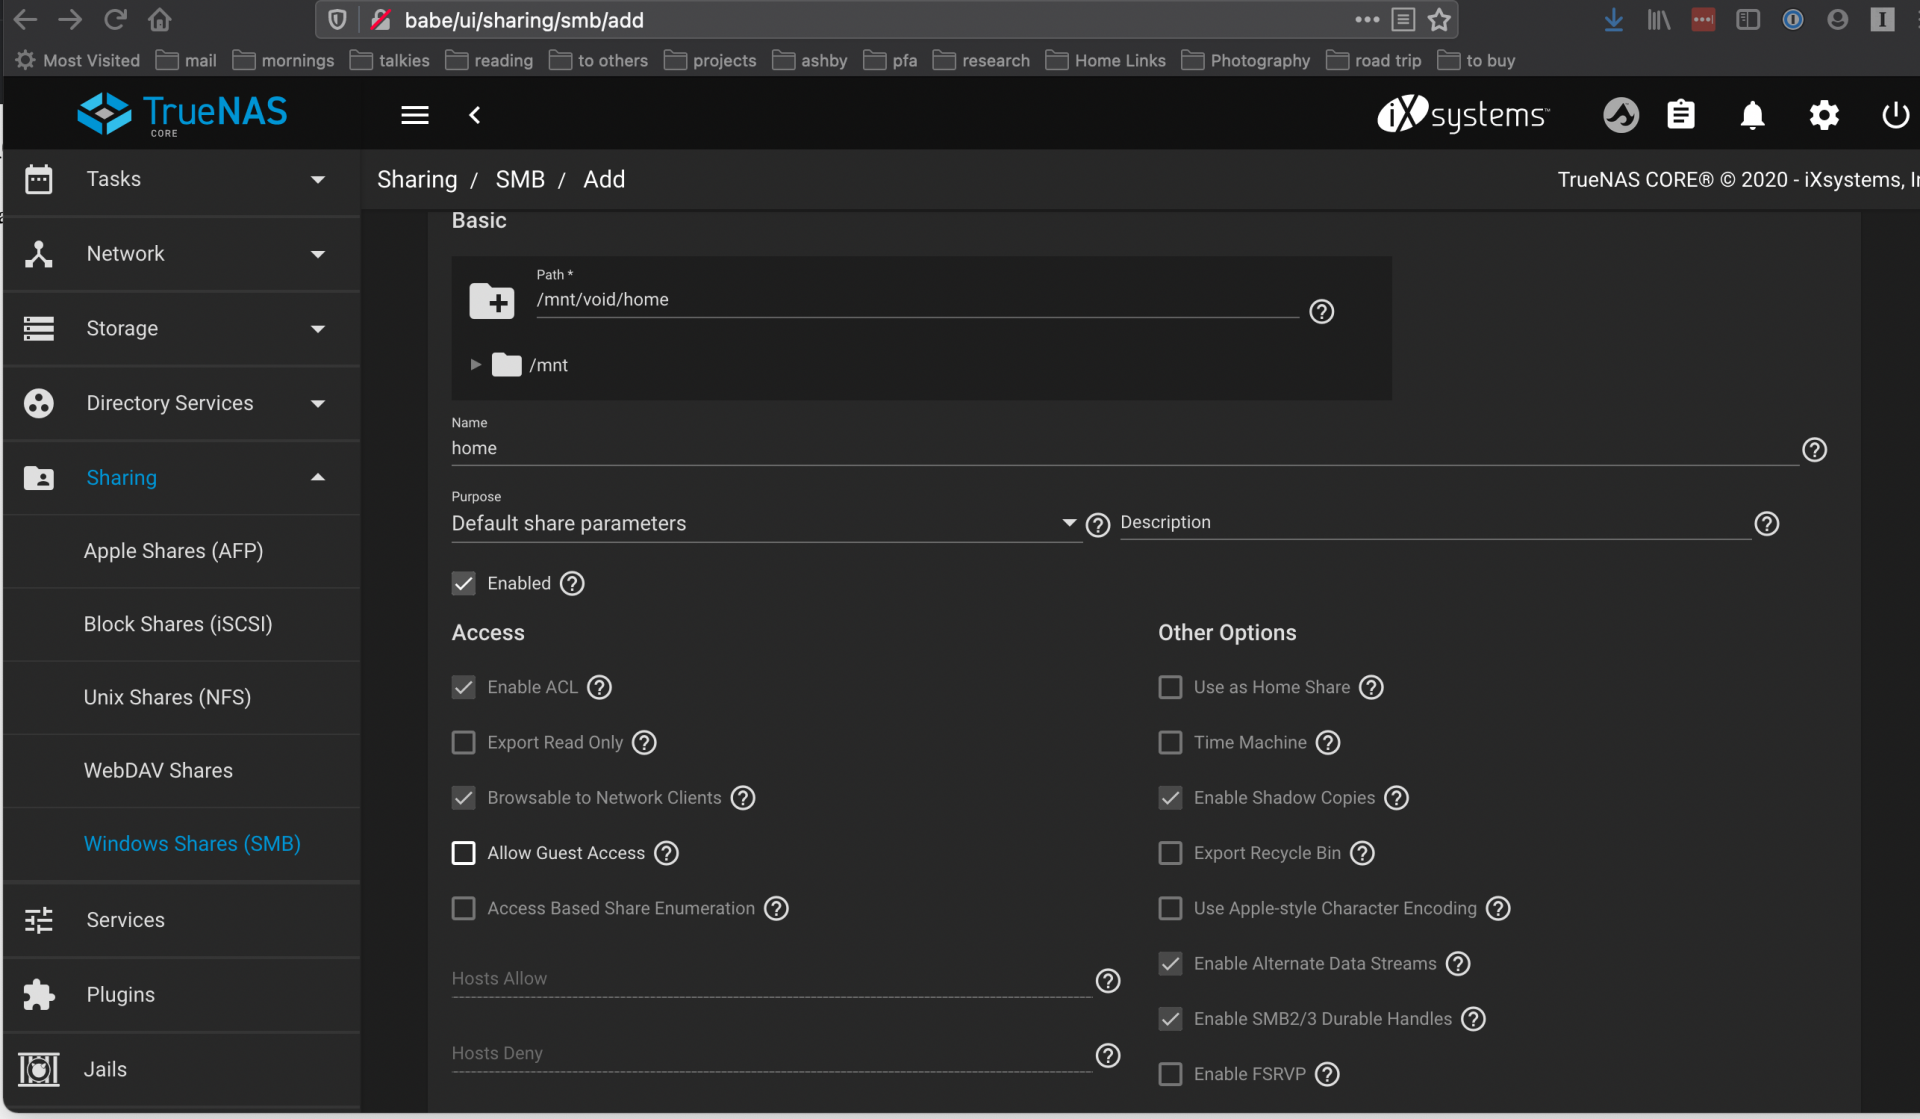The width and height of the screenshot is (1920, 1119).
Task: Show help for Browsable to Network Clients
Action: (x=743, y=798)
